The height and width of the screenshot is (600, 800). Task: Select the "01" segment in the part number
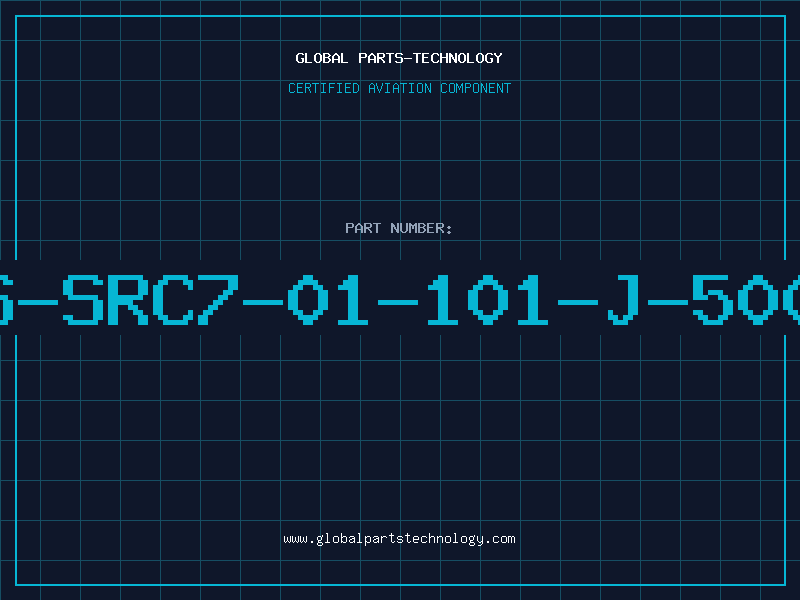pos(328,299)
